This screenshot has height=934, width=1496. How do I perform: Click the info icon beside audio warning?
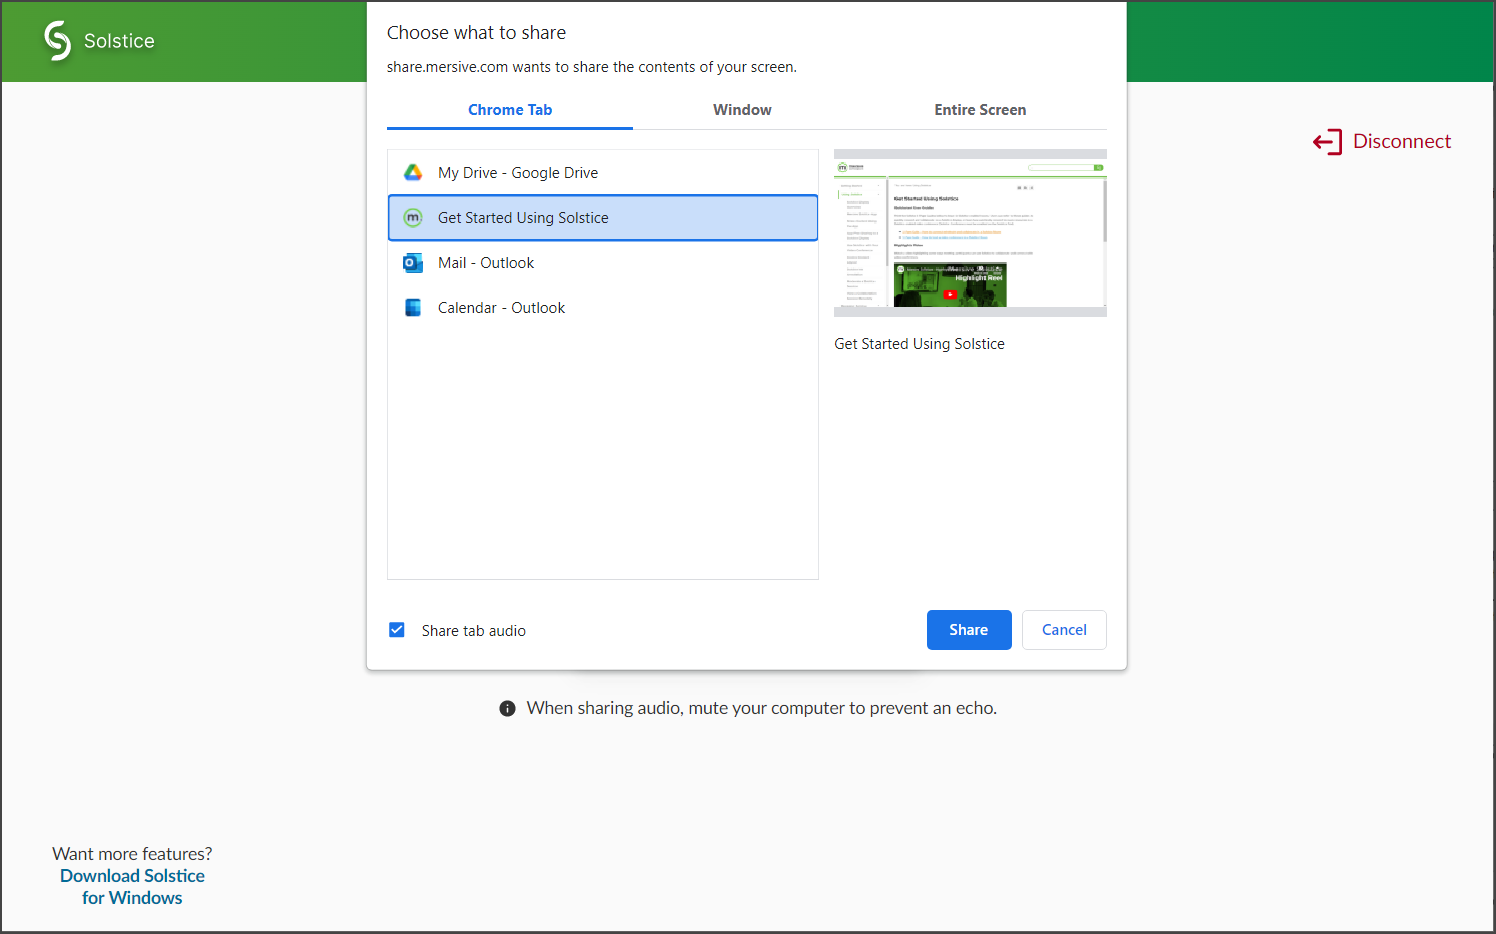click(507, 708)
